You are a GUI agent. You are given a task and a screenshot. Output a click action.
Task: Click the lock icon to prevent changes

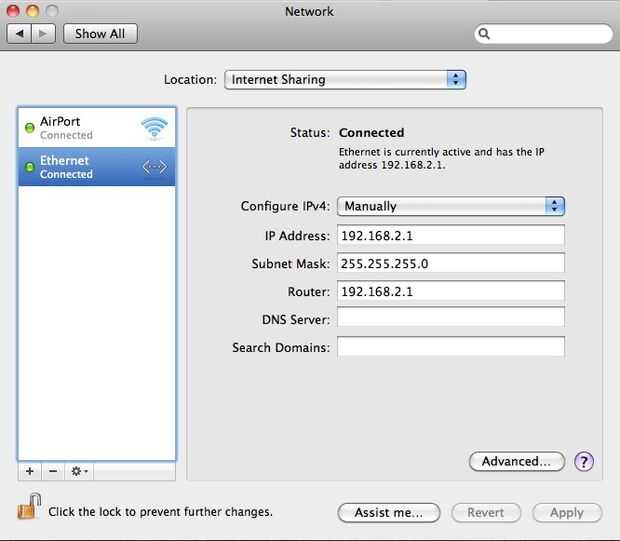click(x=27, y=507)
